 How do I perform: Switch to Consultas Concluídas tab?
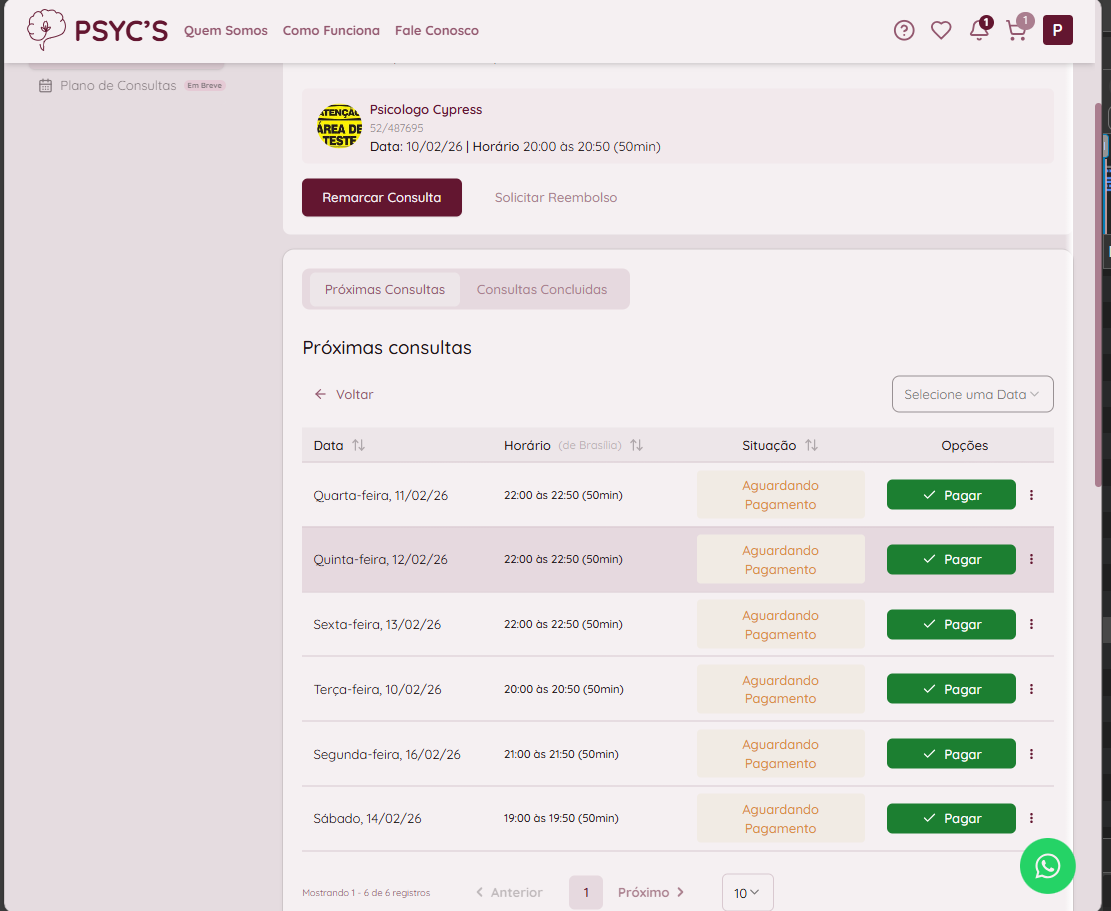click(x=542, y=290)
